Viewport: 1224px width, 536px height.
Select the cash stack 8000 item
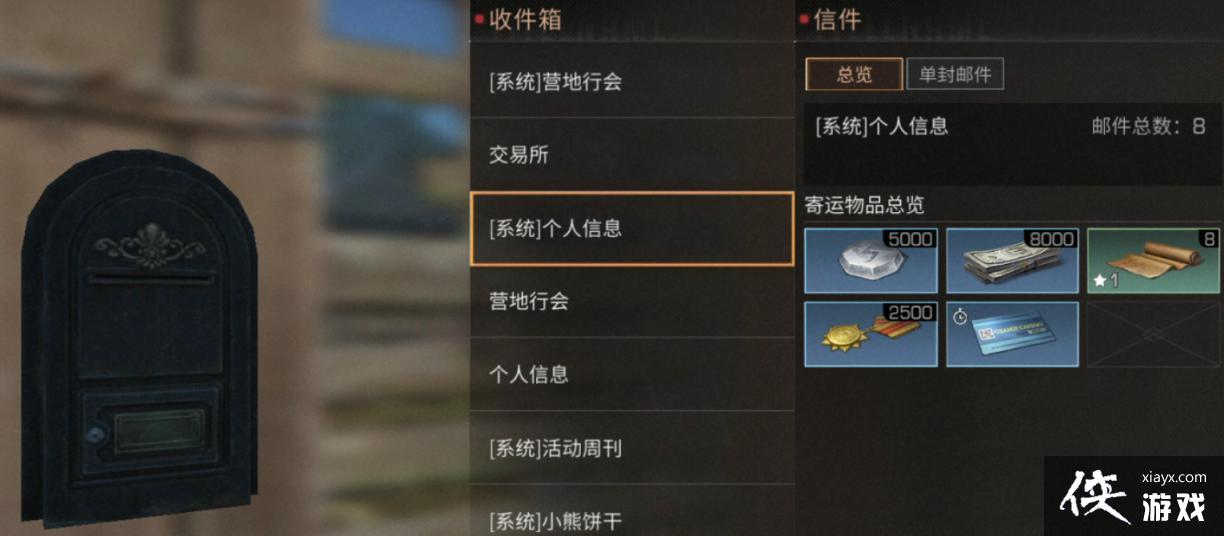[1013, 261]
